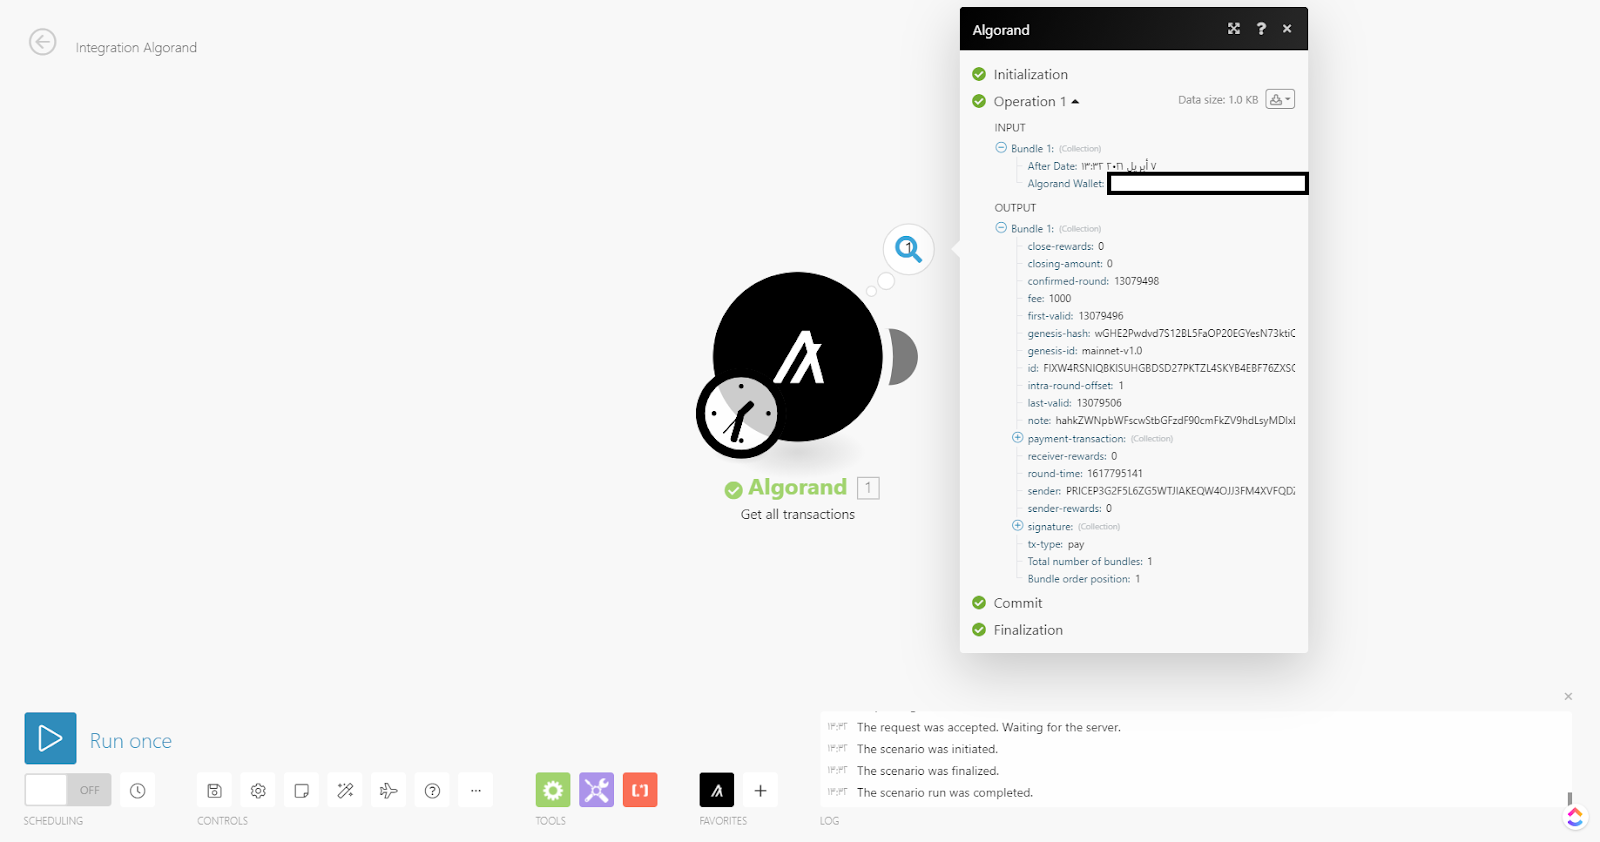
Task: Click the sender address row
Action: [1161, 491]
